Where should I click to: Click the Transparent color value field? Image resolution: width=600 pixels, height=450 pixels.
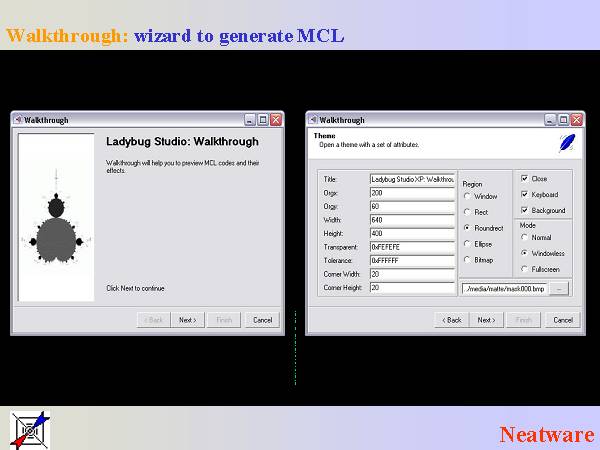(x=412, y=245)
